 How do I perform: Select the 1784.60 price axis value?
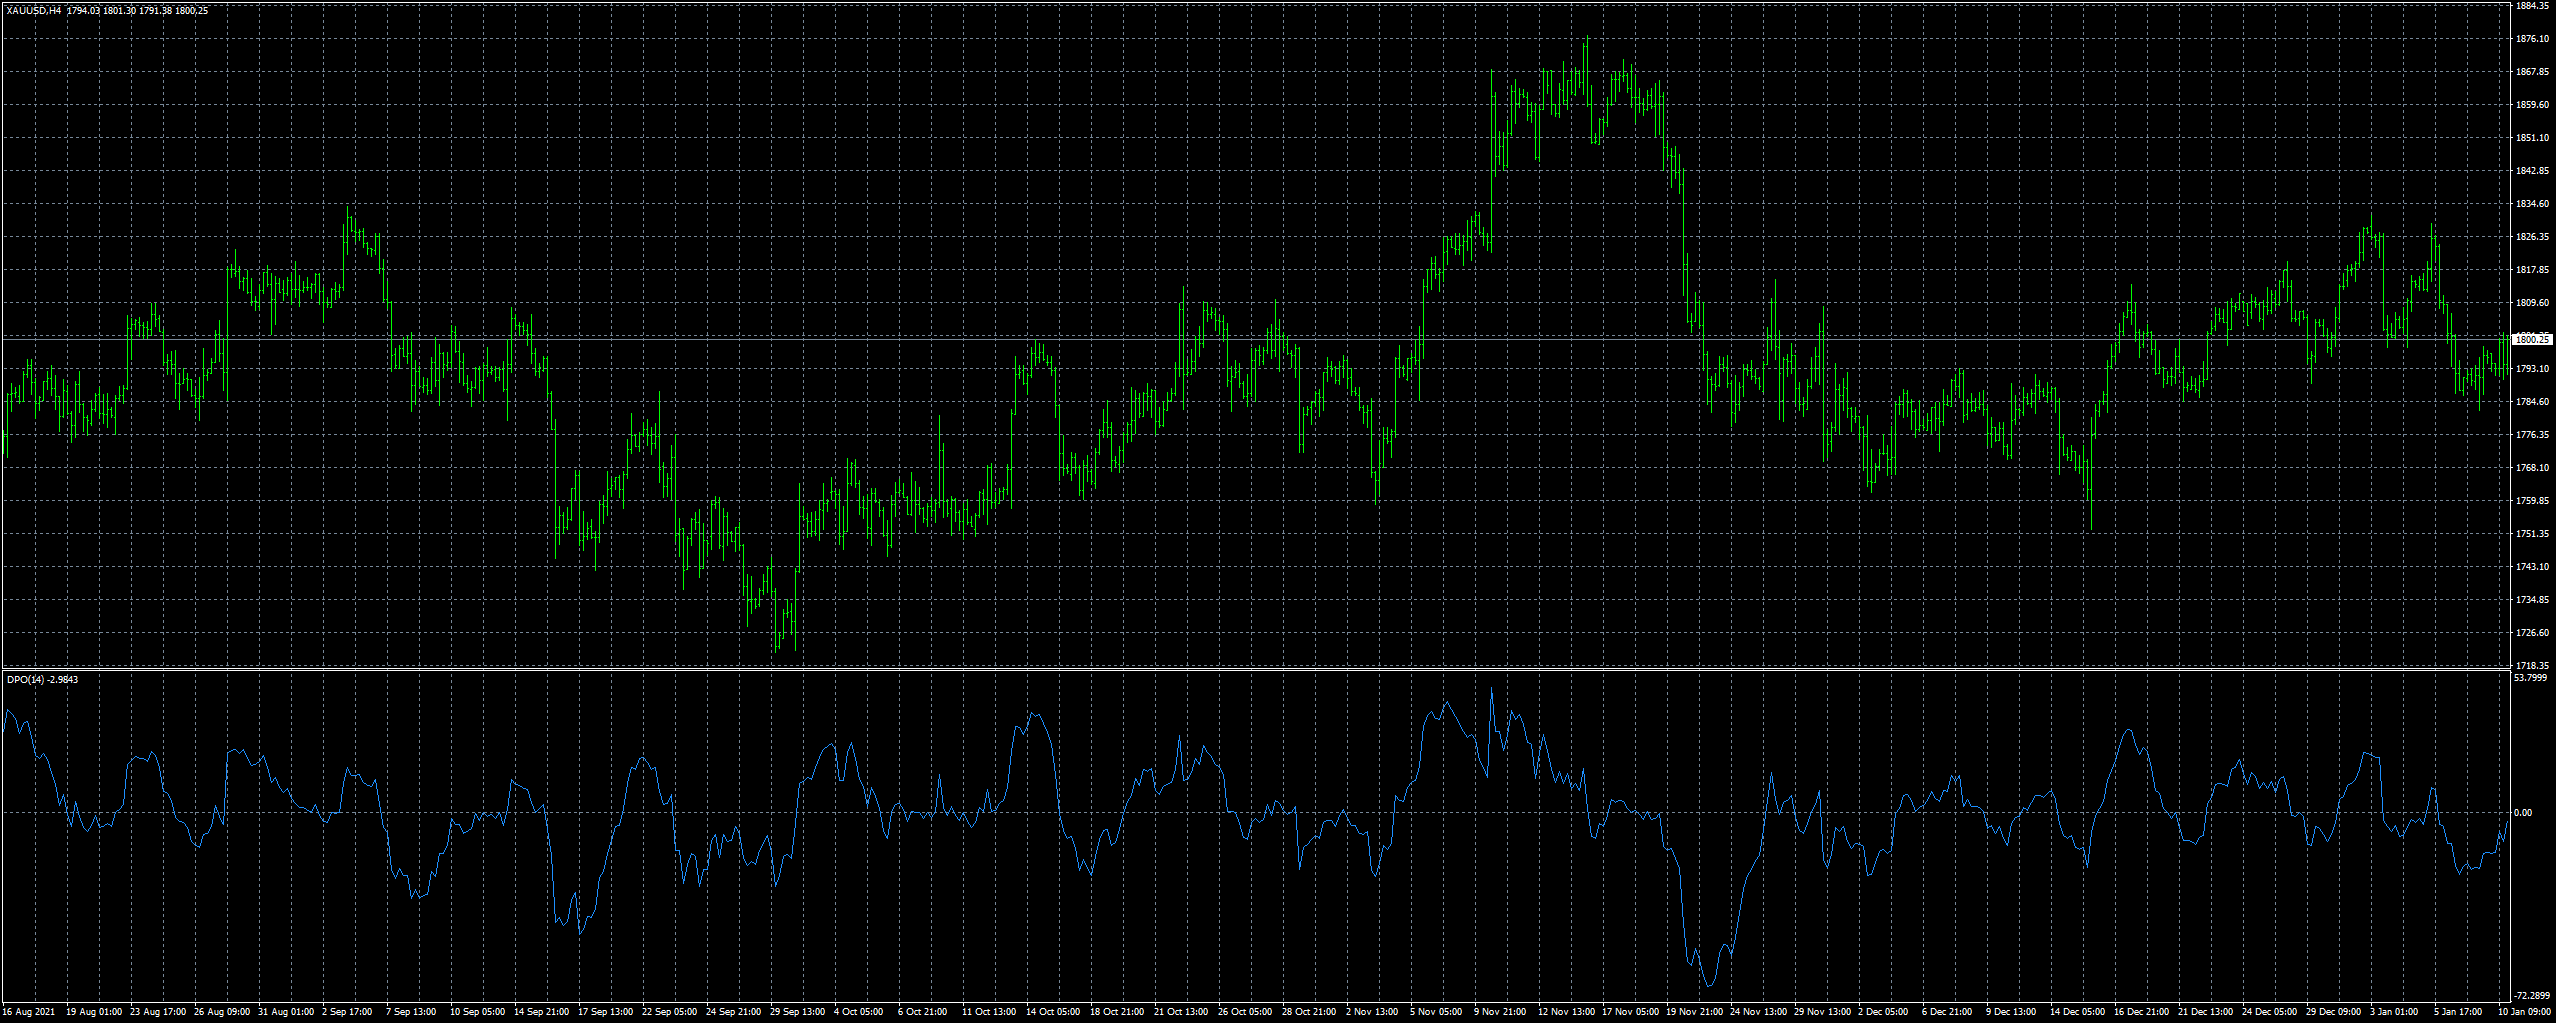tap(2532, 402)
